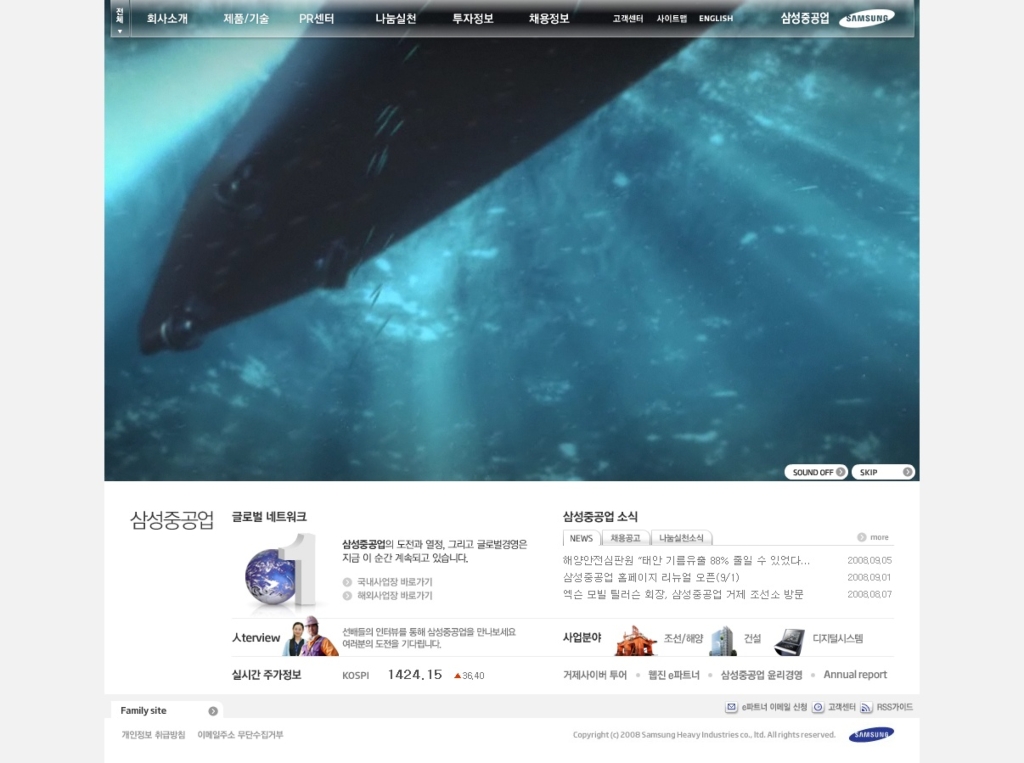Viewport: 1024px width, 763px height.
Task: Open the 나눔실천 menu
Action: click(x=396, y=19)
